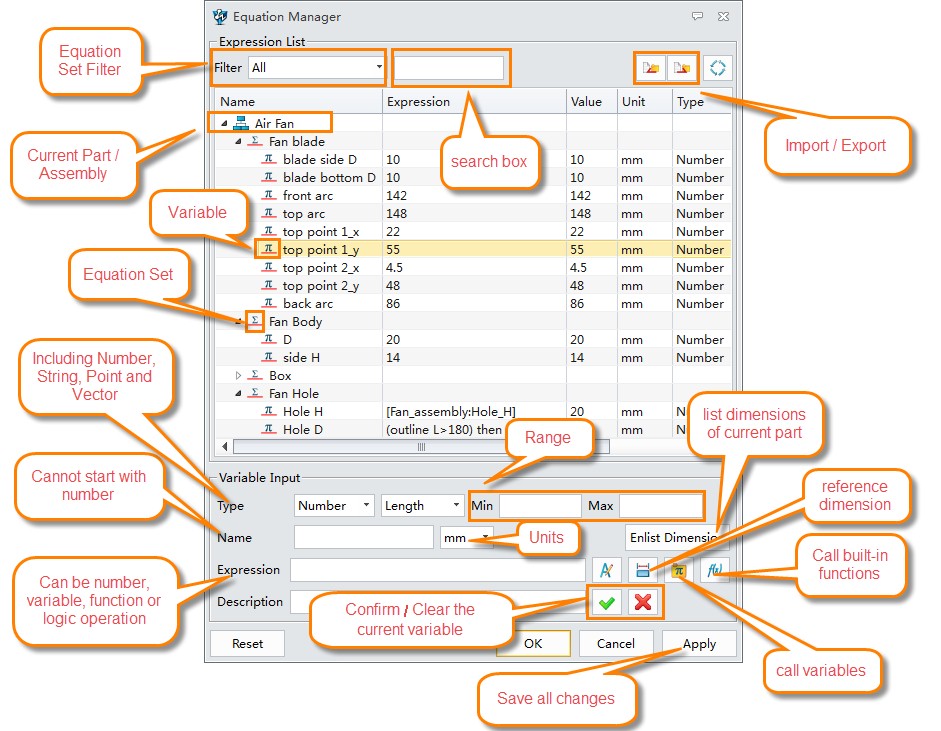
Task: Click the Export equations folder icon
Action: [x=683, y=68]
